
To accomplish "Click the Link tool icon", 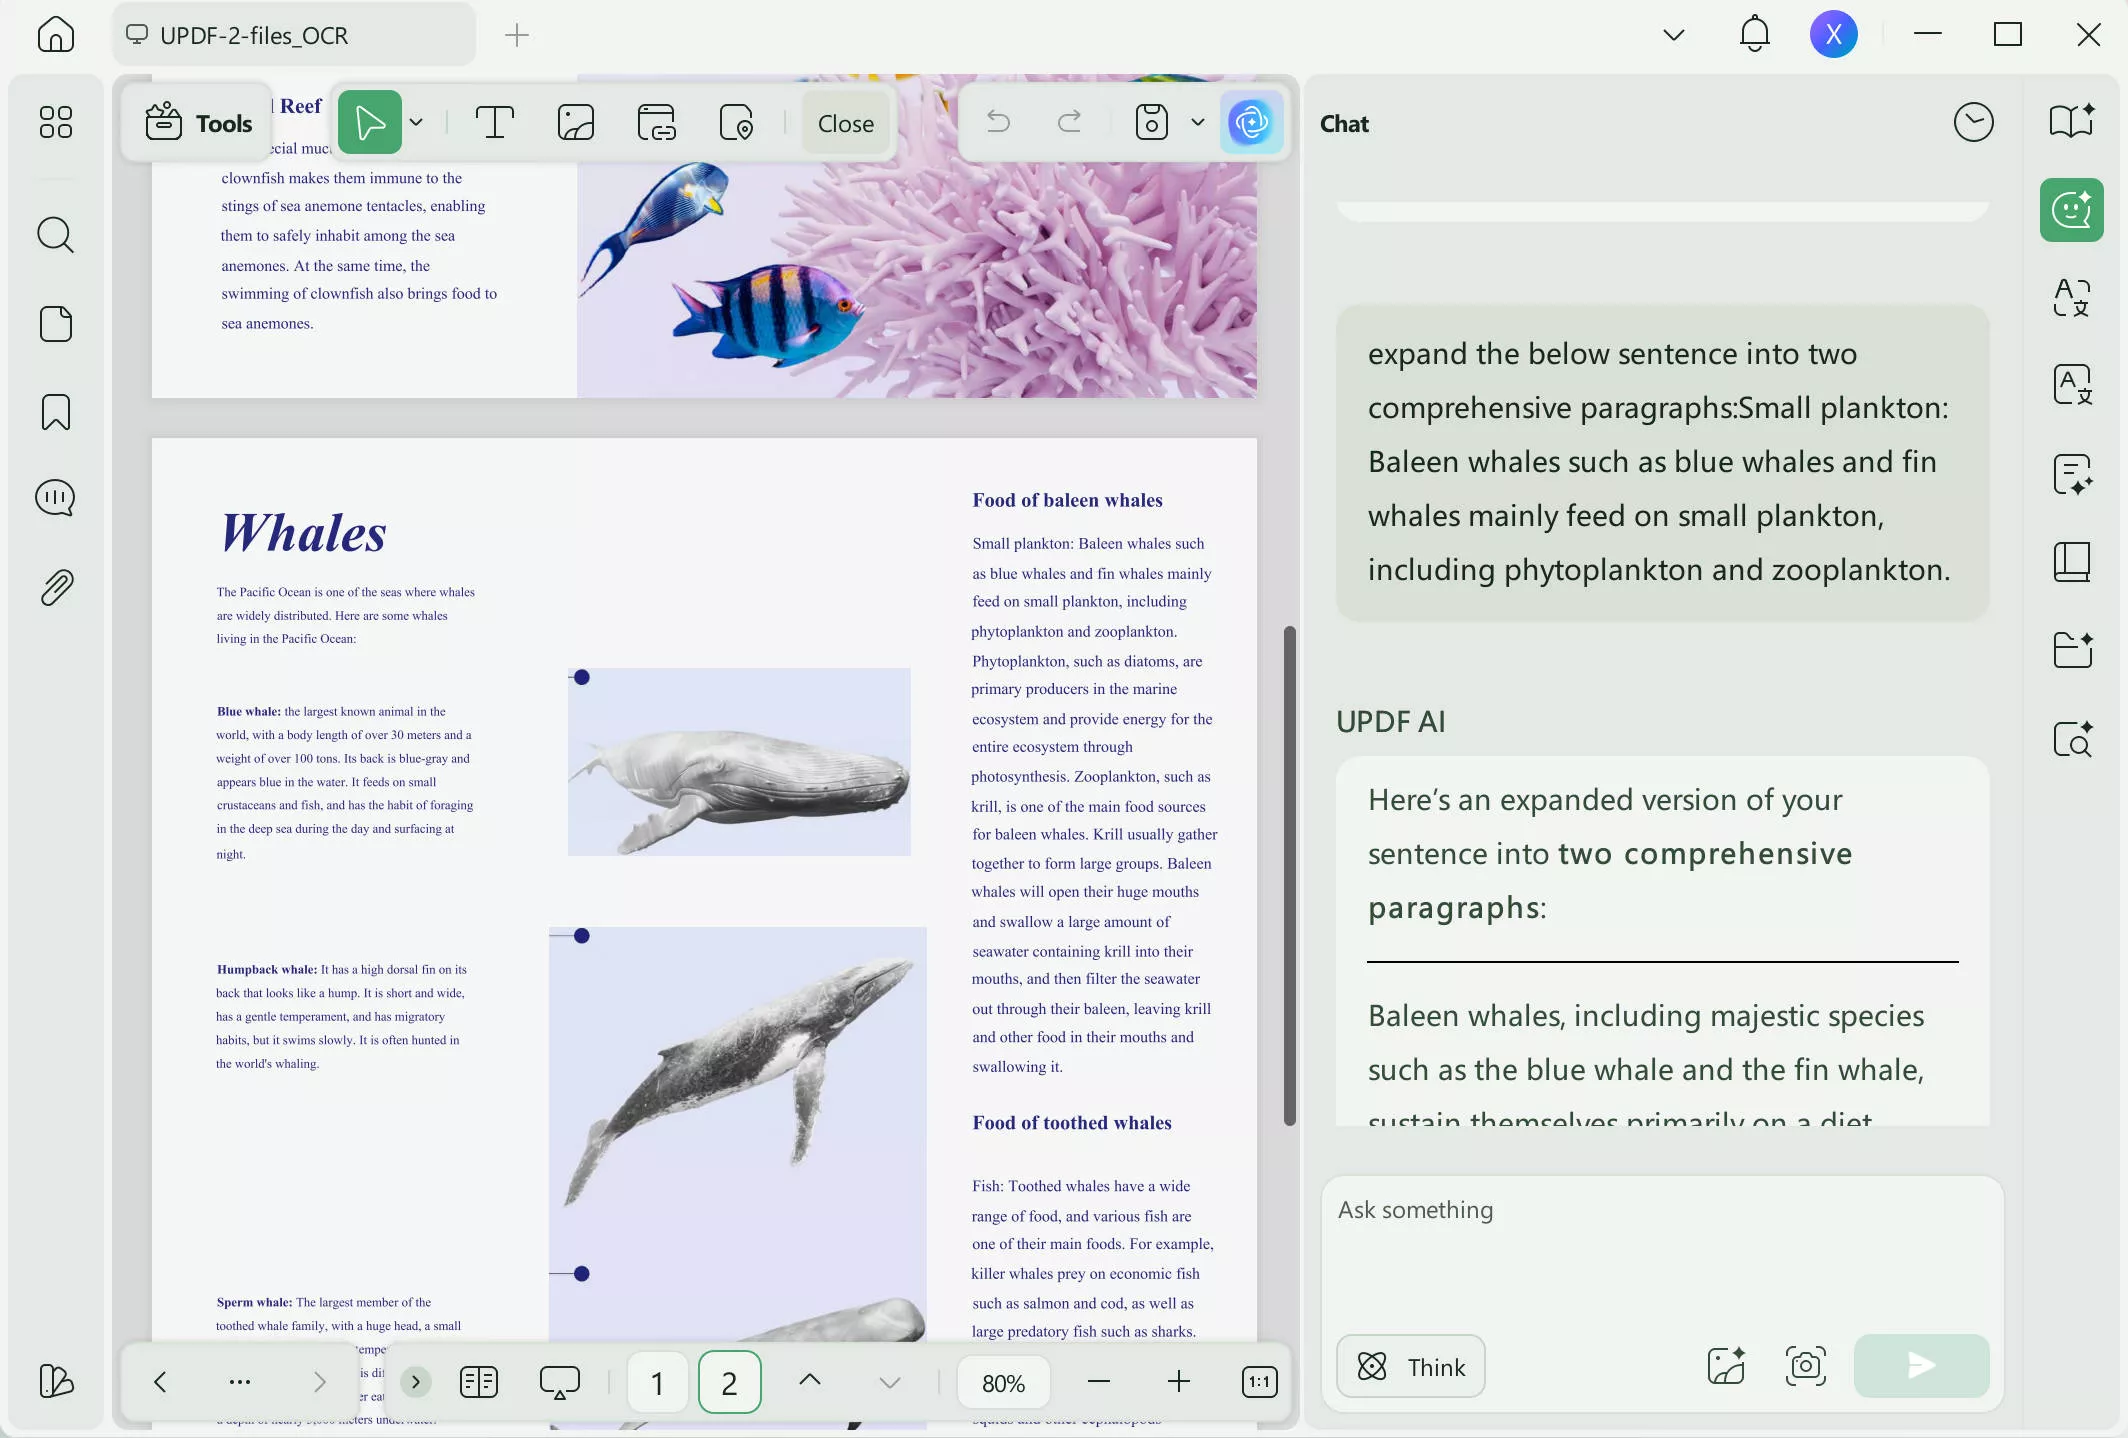I will point(656,123).
